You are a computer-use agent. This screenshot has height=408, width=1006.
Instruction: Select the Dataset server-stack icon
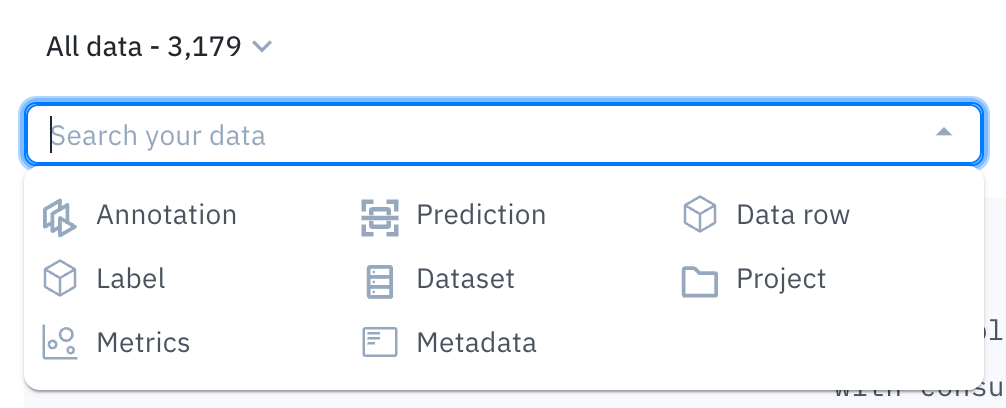[x=380, y=281]
